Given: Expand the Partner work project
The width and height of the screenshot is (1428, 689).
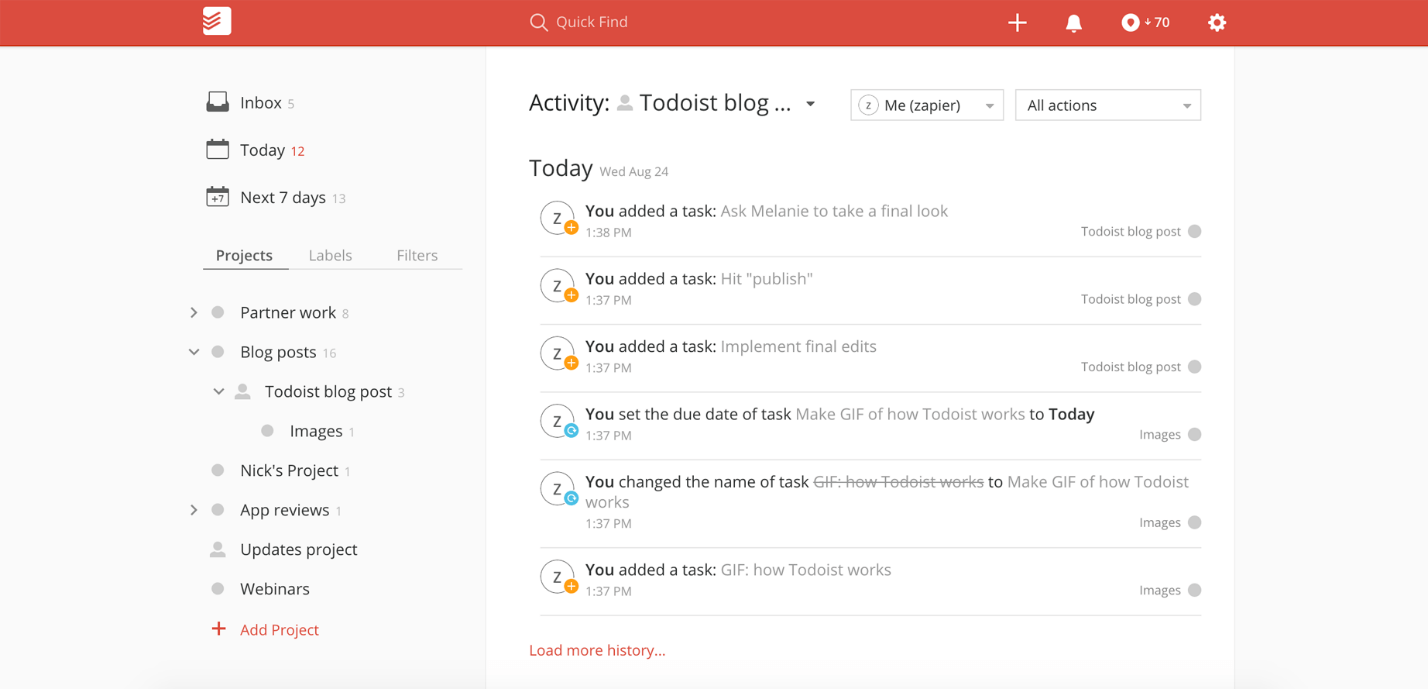Looking at the screenshot, I should coord(193,312).
